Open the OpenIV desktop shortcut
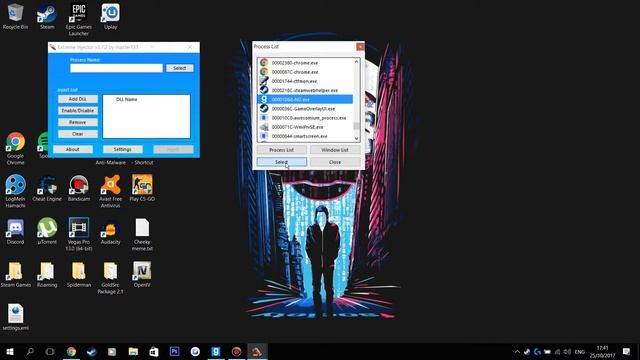 click(142, 274)
